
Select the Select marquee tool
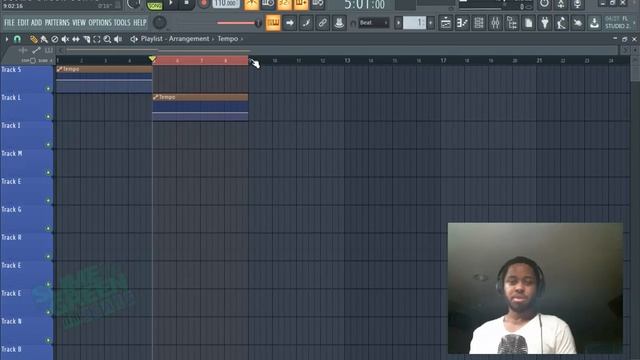[97, 39]
